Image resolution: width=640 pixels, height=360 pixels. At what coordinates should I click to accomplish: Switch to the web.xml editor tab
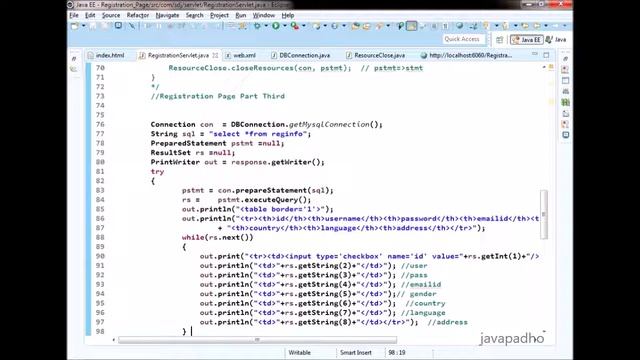tap(241, 55)
